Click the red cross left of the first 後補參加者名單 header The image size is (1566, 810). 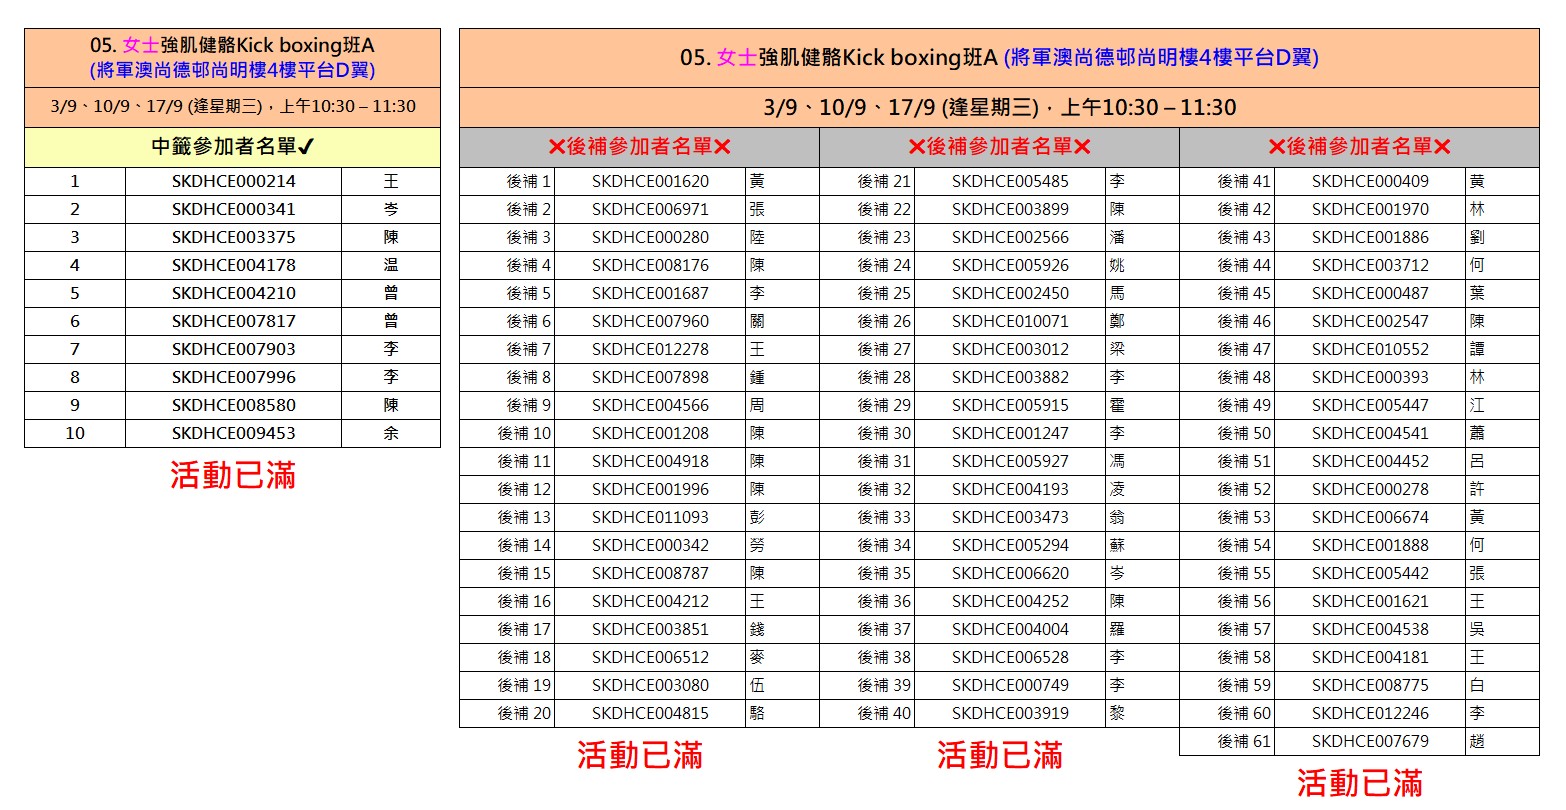point(556,147)
